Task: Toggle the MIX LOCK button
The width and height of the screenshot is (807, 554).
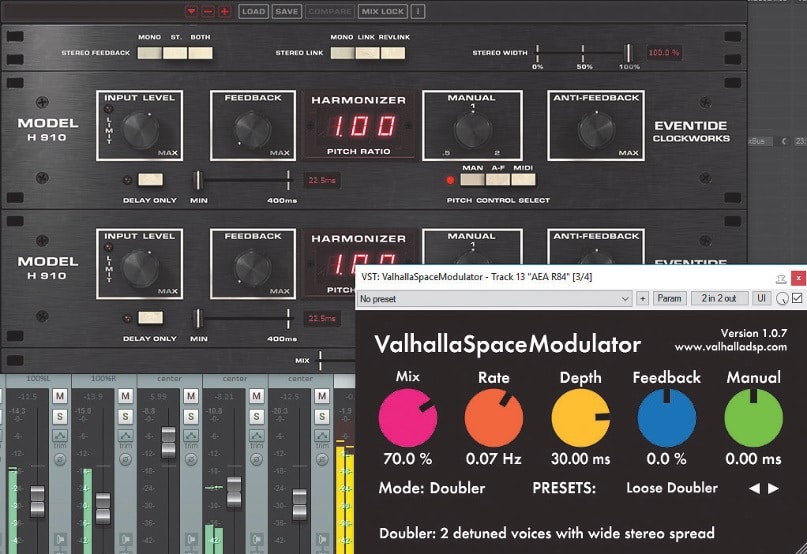Action: pyautogui.click(x=383, y=11)
